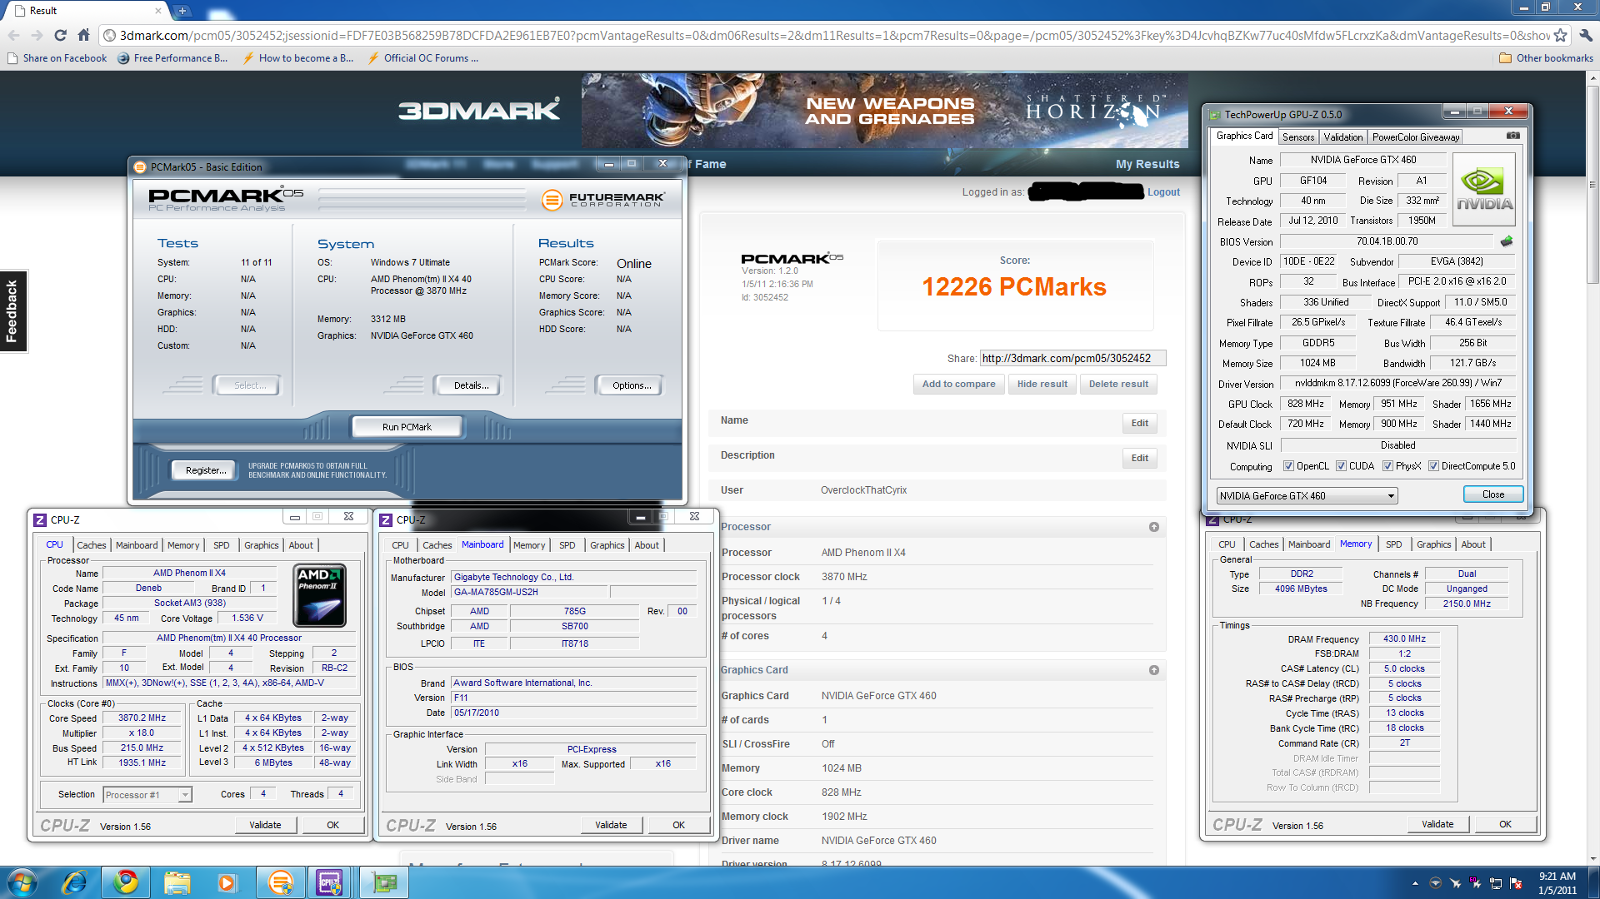Open the Other bookmarks folder
The width and height of the screenshot is (1600, 899).
pyautogui.click(x=1546, y=58)
